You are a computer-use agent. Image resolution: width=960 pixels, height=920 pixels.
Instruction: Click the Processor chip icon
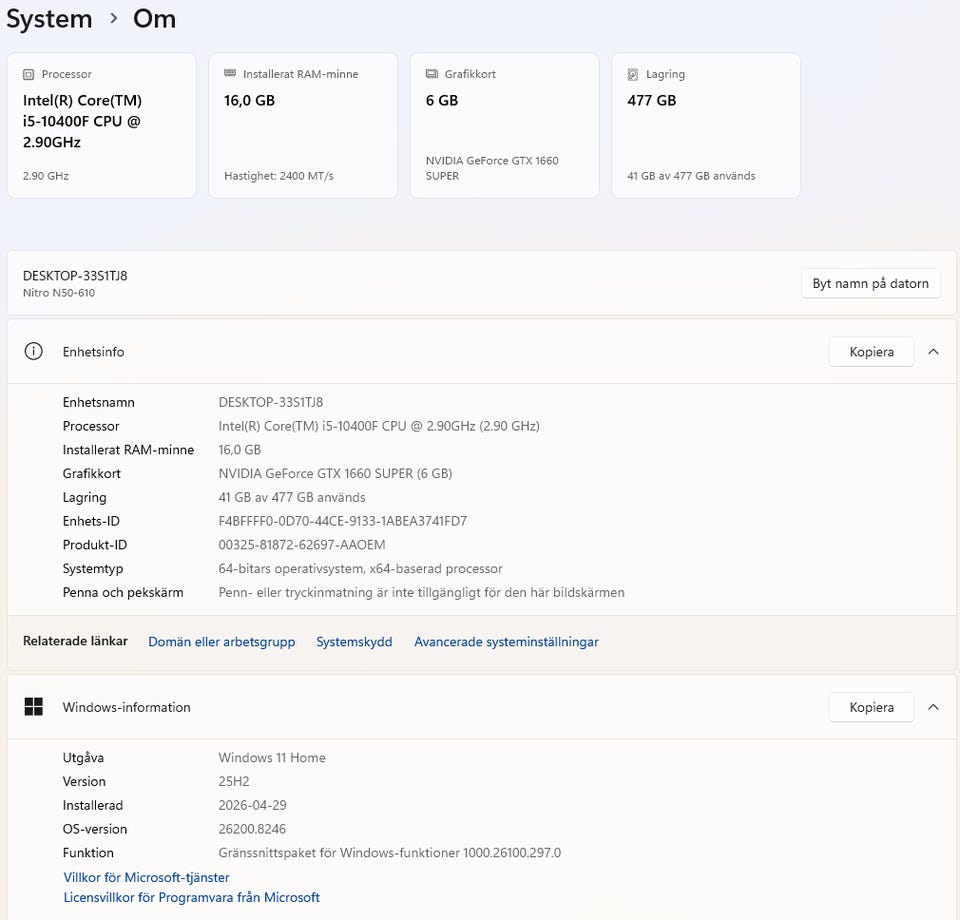coord(29,74)
